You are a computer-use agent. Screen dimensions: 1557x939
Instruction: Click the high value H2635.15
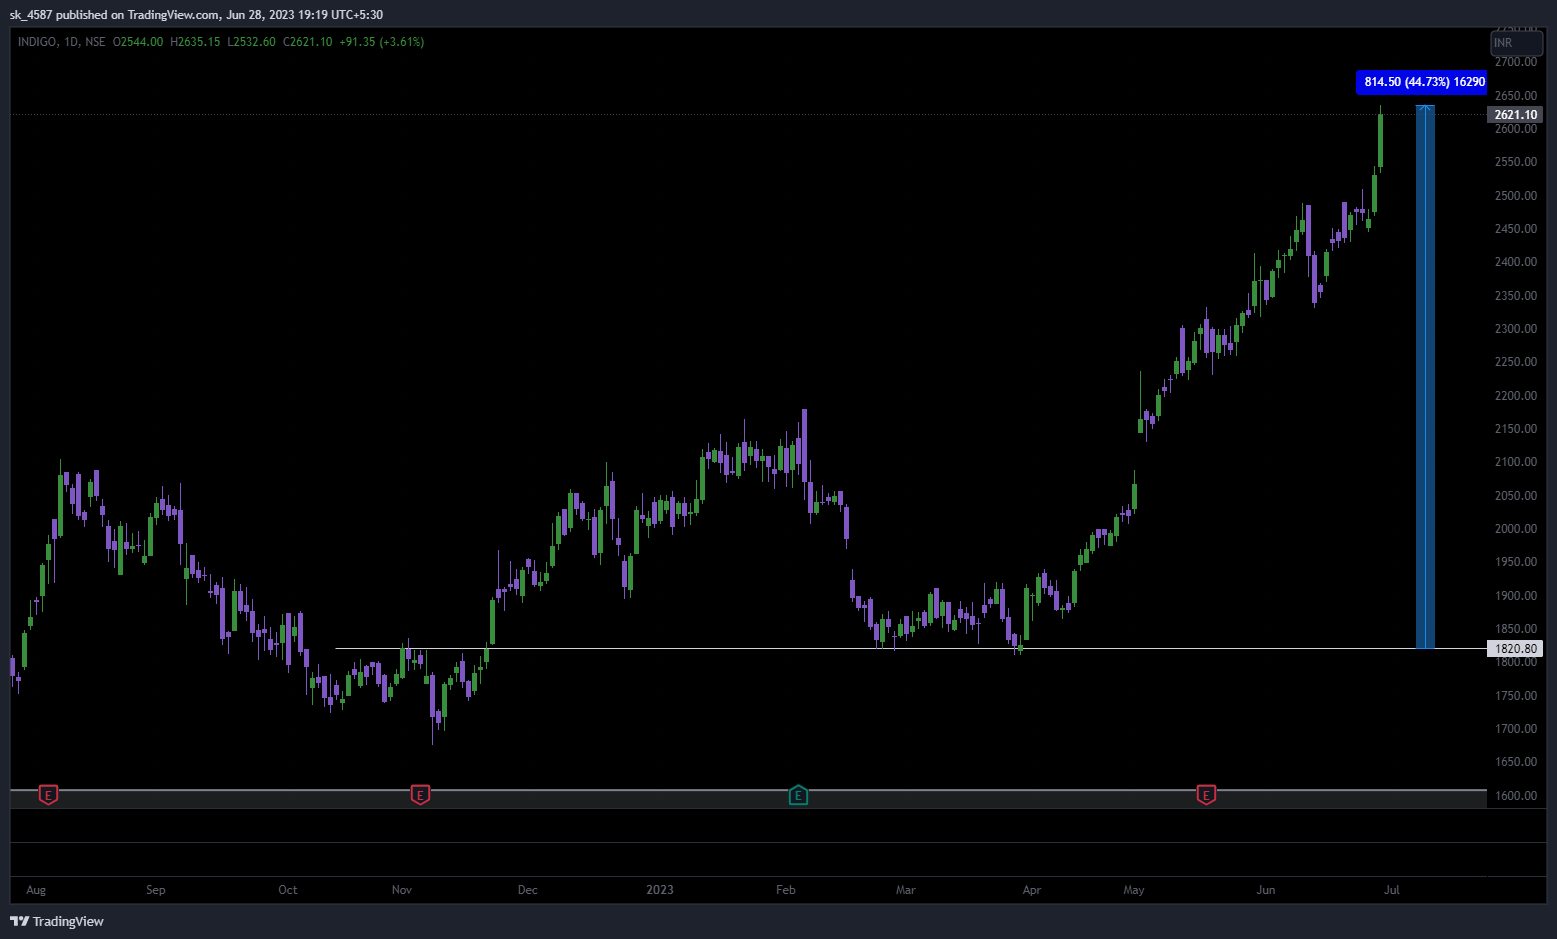coord(195,42)
